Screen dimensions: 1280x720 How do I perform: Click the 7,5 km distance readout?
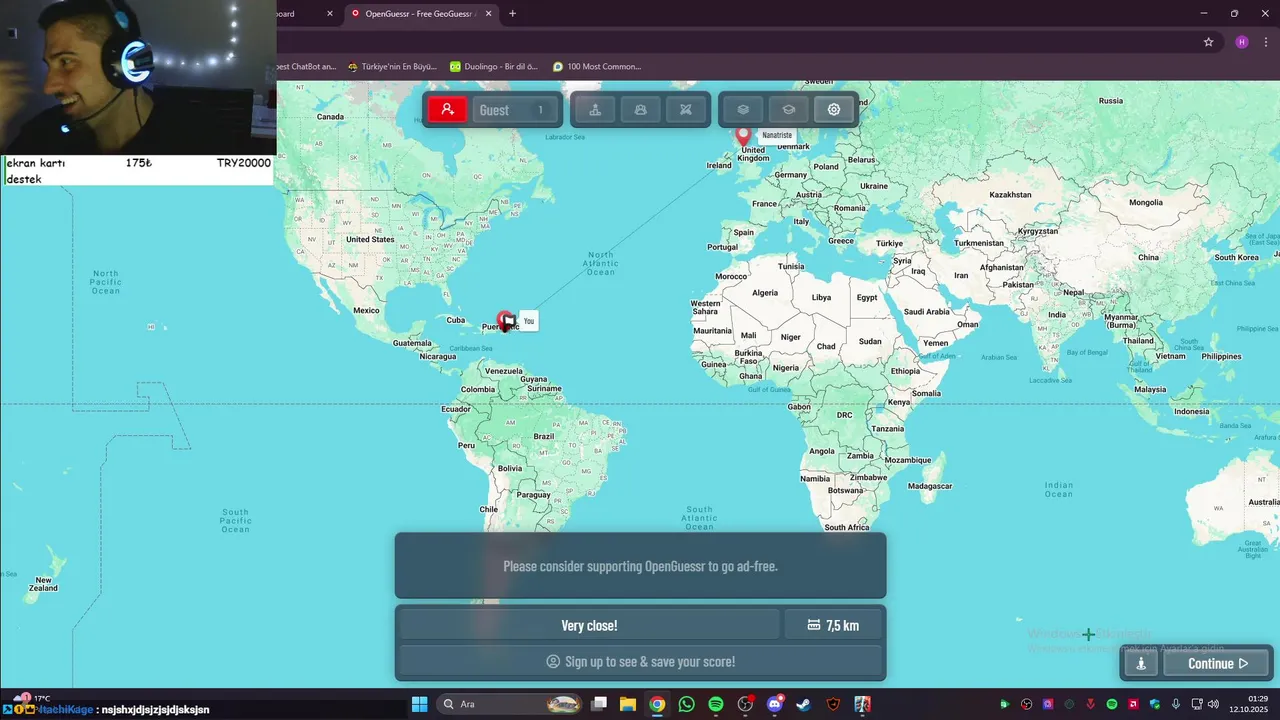pyautogui.click(x=833, y=625)
